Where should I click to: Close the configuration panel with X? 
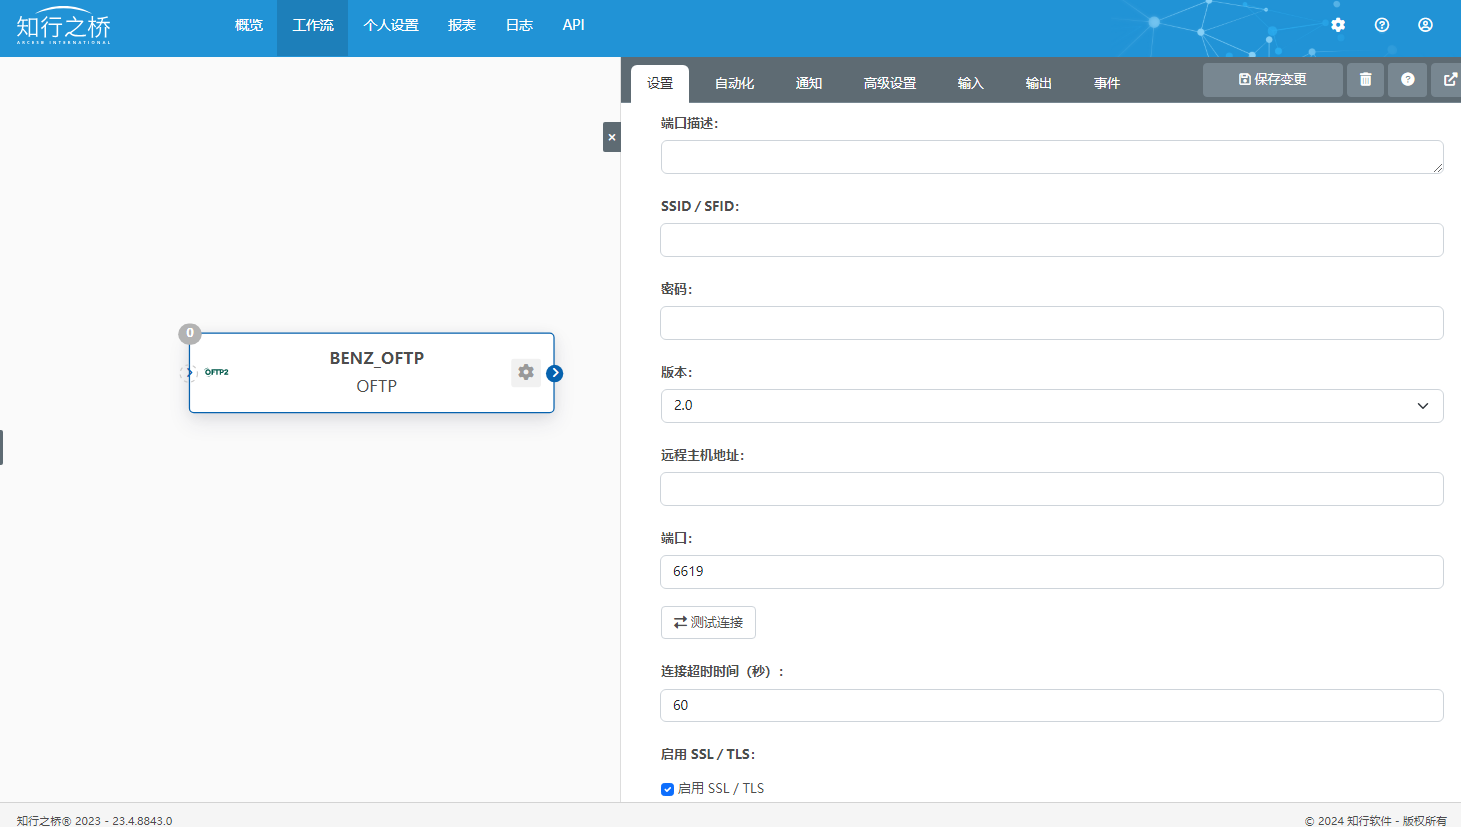pos(612,137)
